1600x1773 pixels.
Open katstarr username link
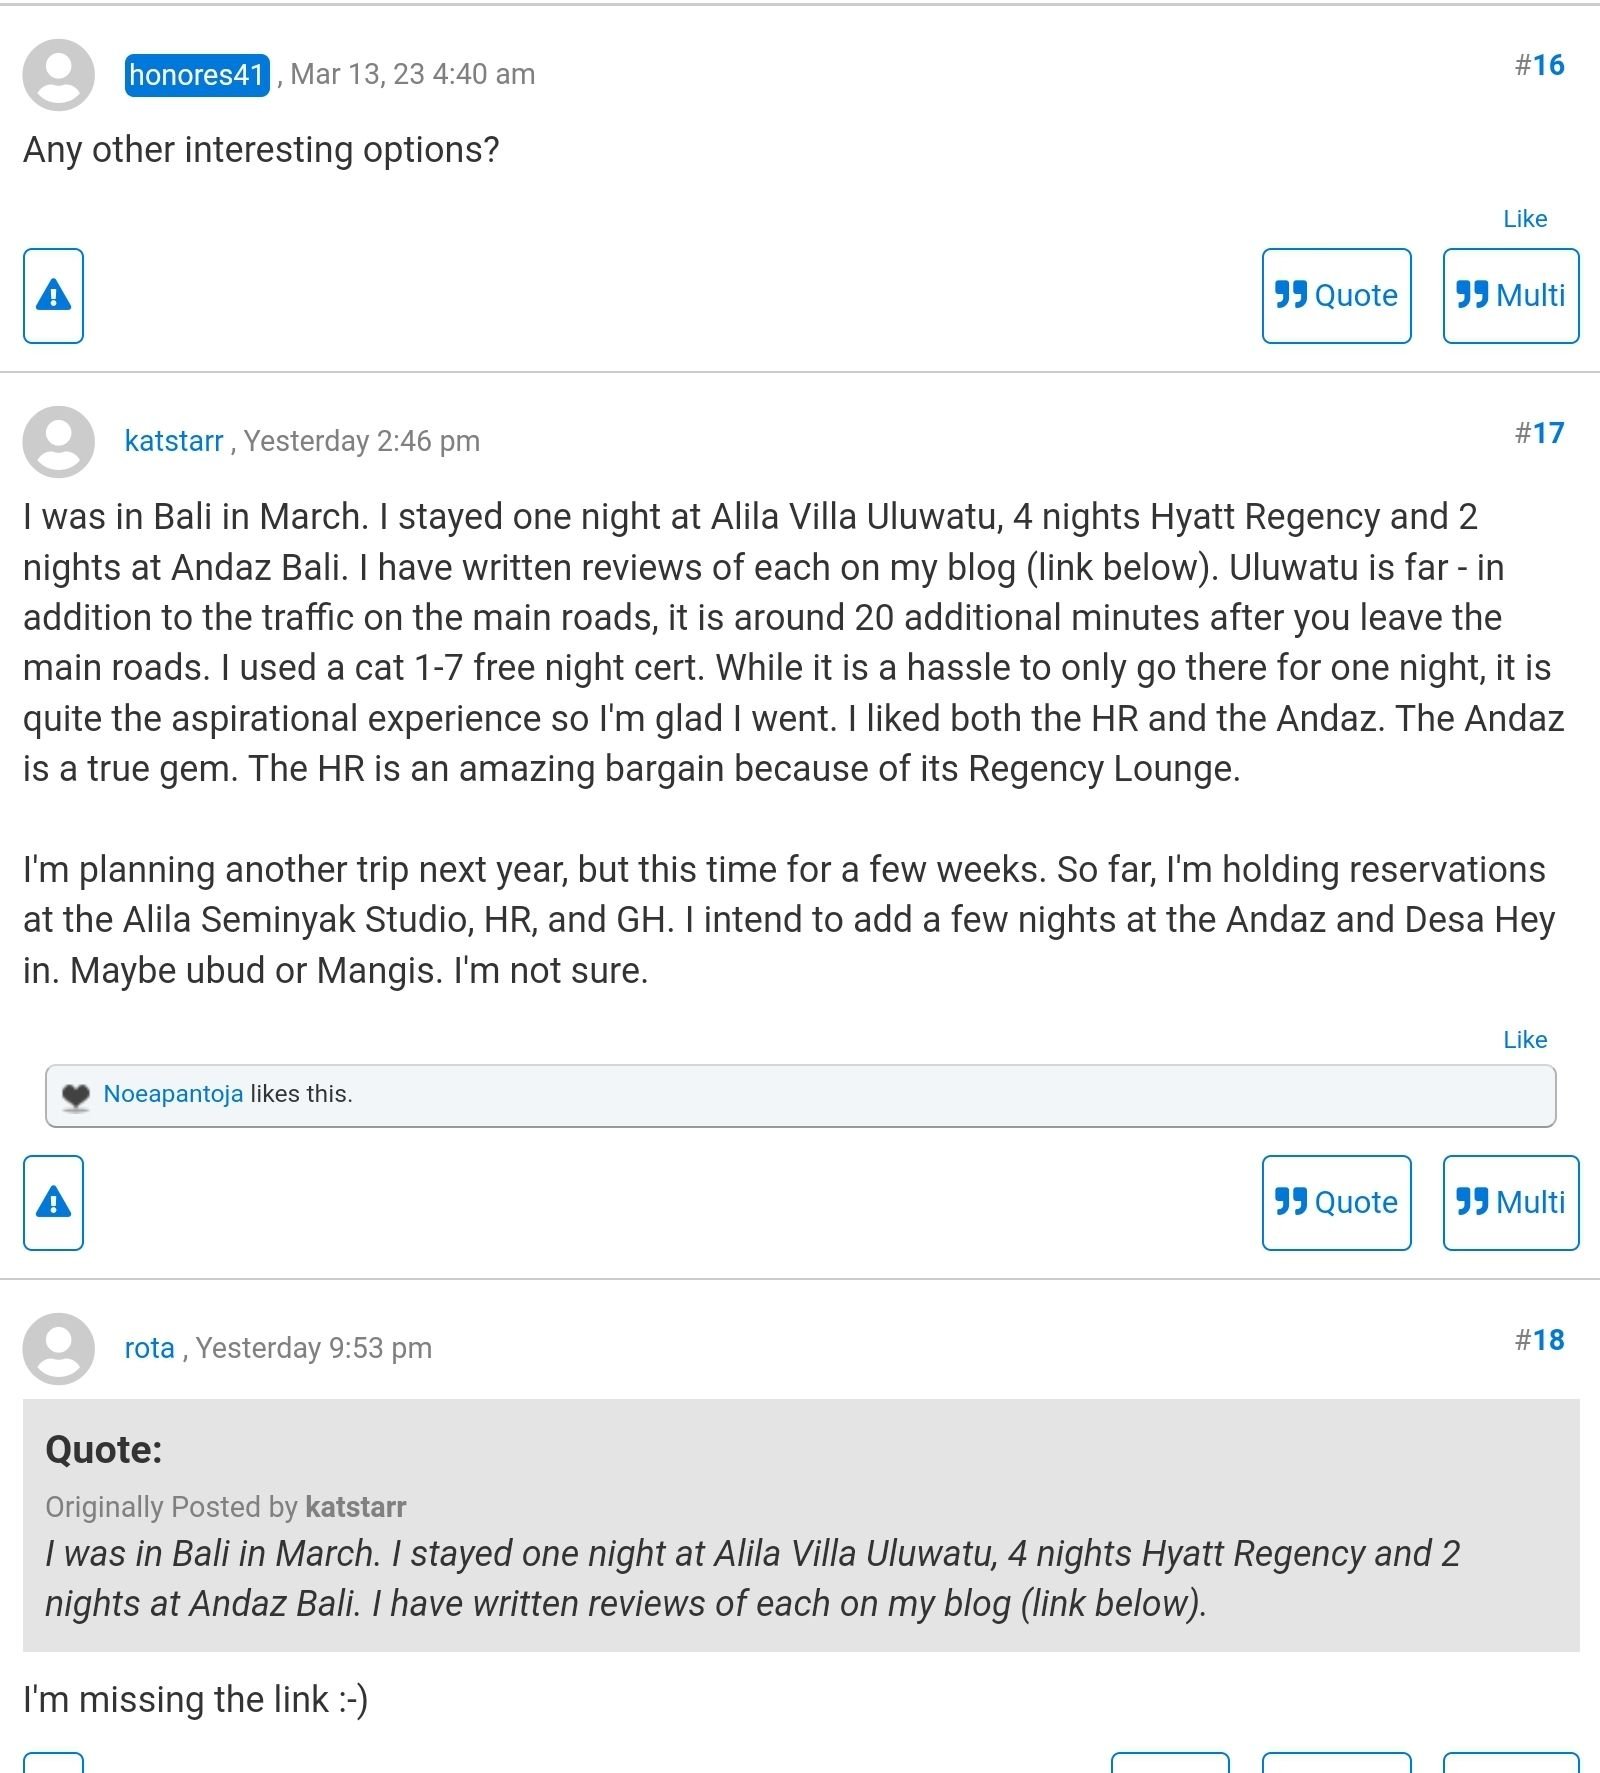[x=174, y=441]
